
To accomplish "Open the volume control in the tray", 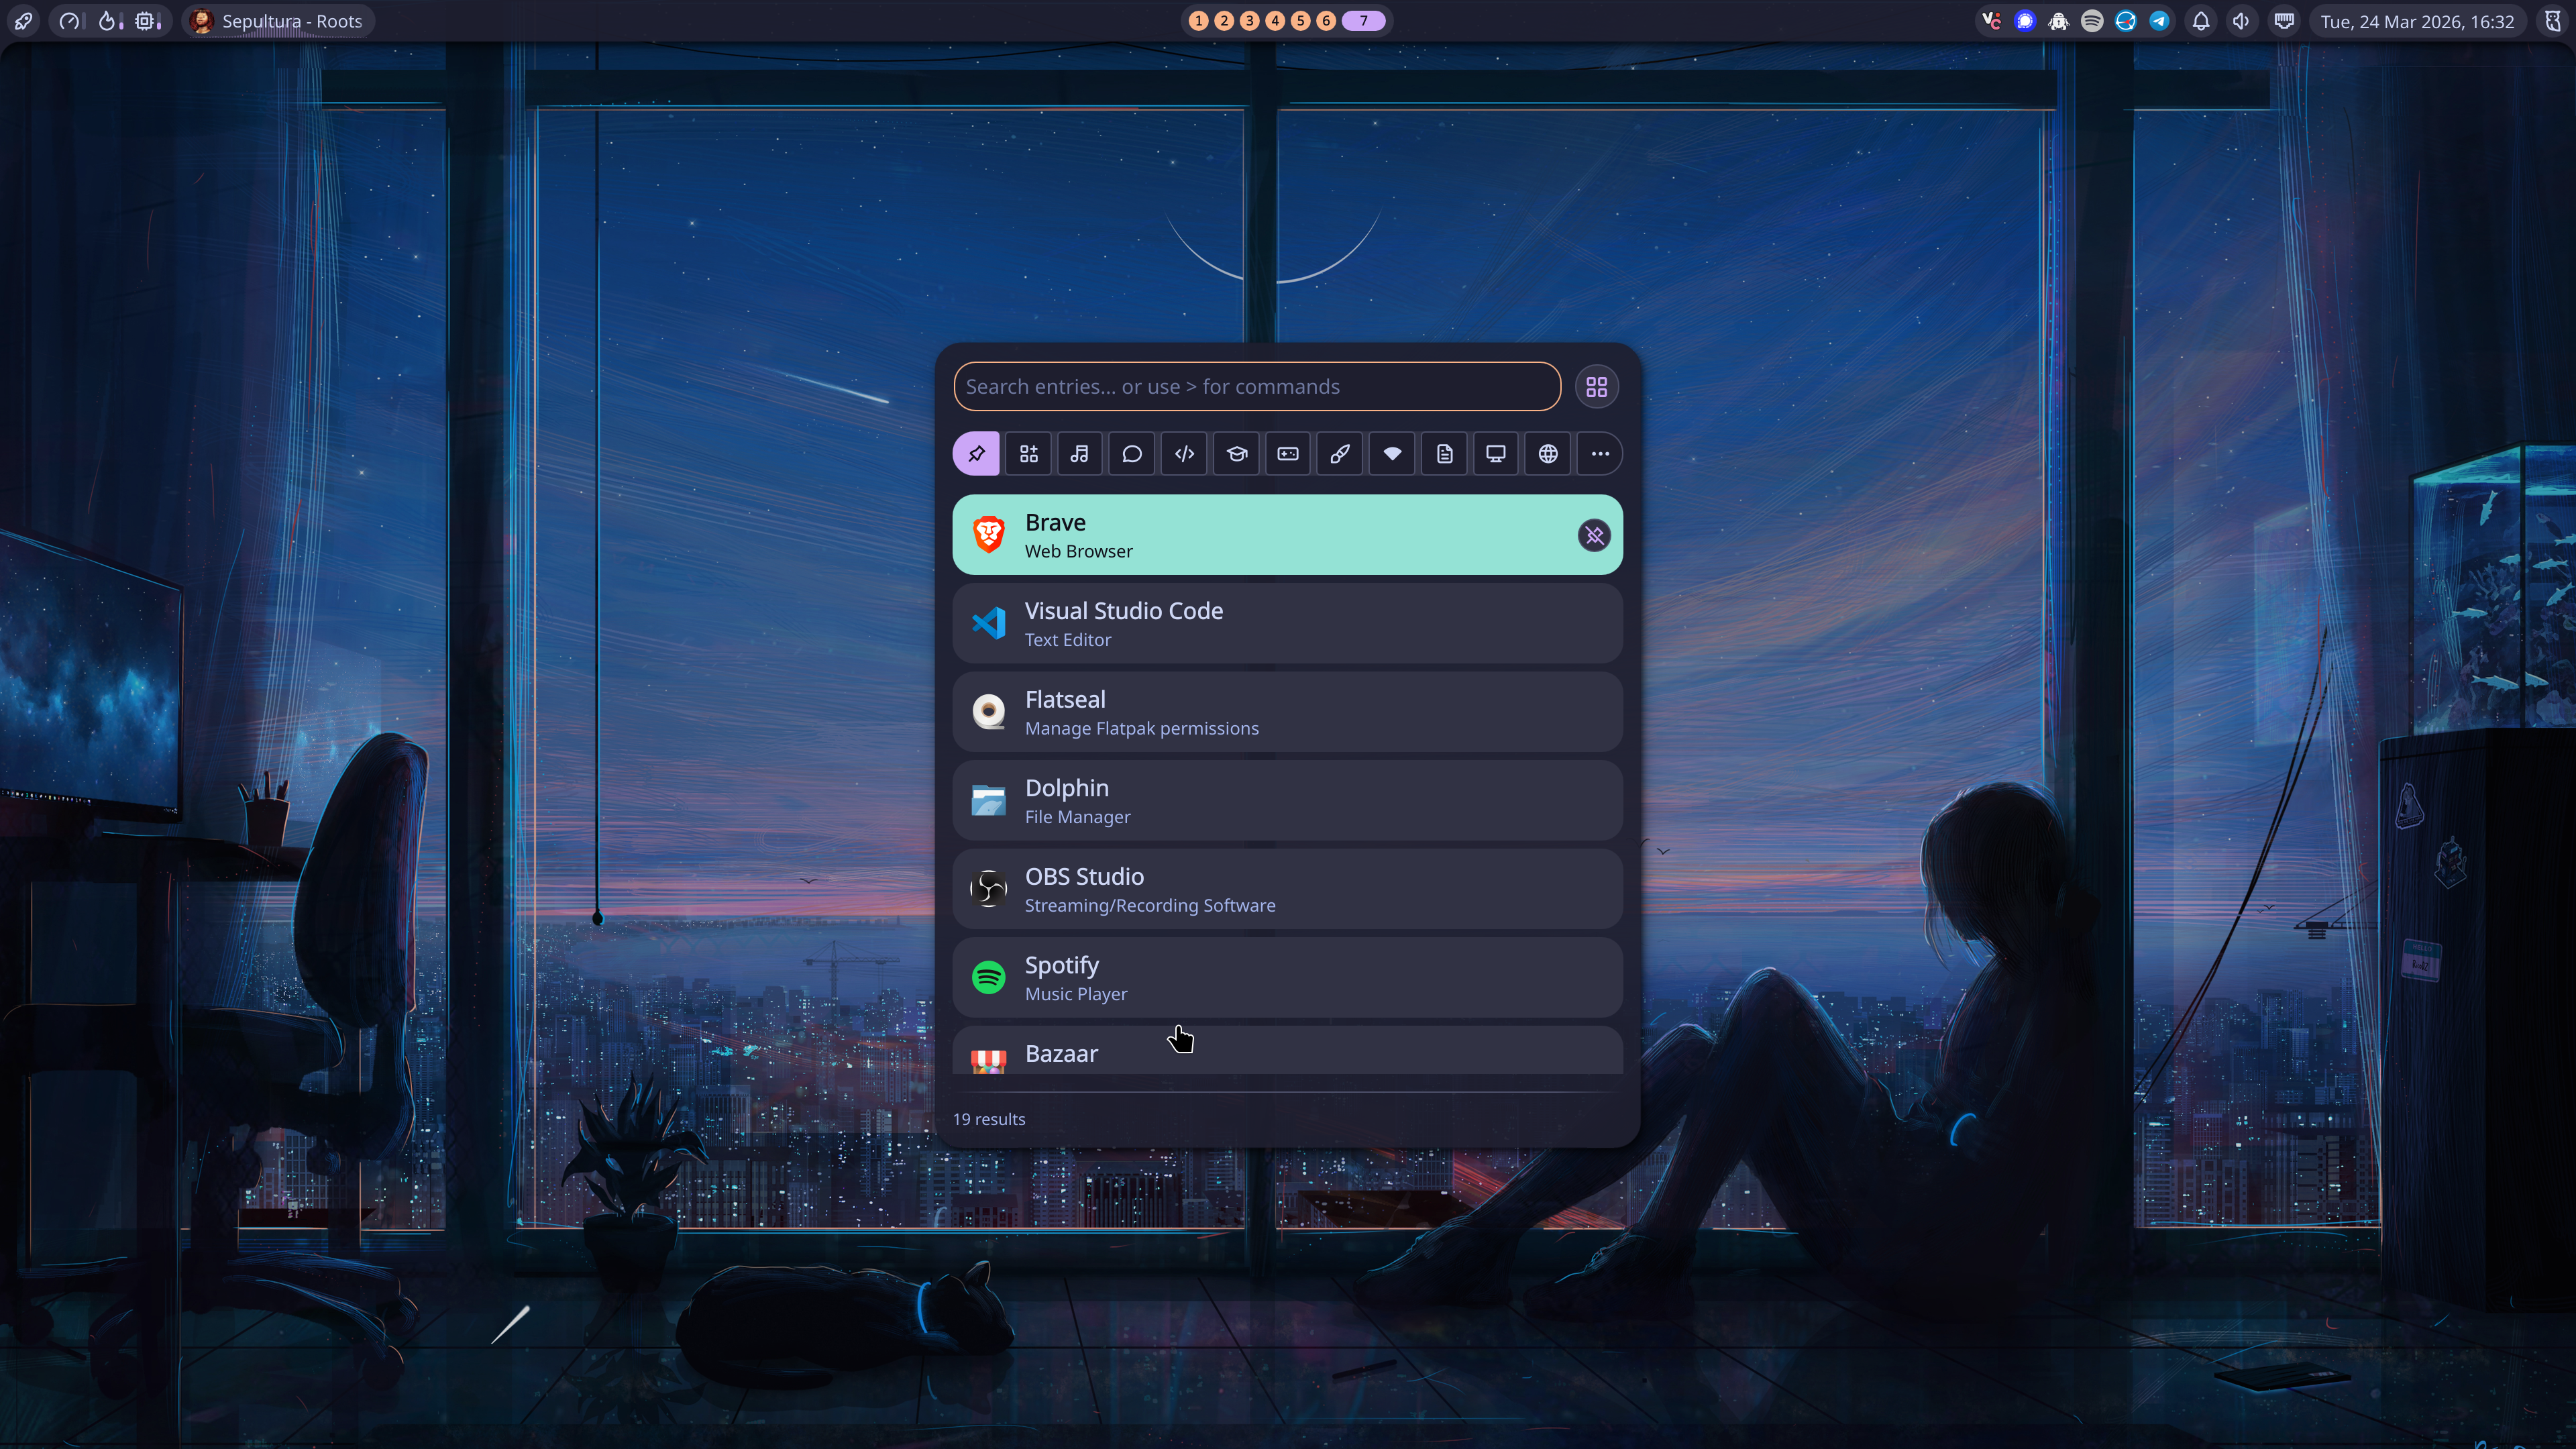I will point(2241,21).
